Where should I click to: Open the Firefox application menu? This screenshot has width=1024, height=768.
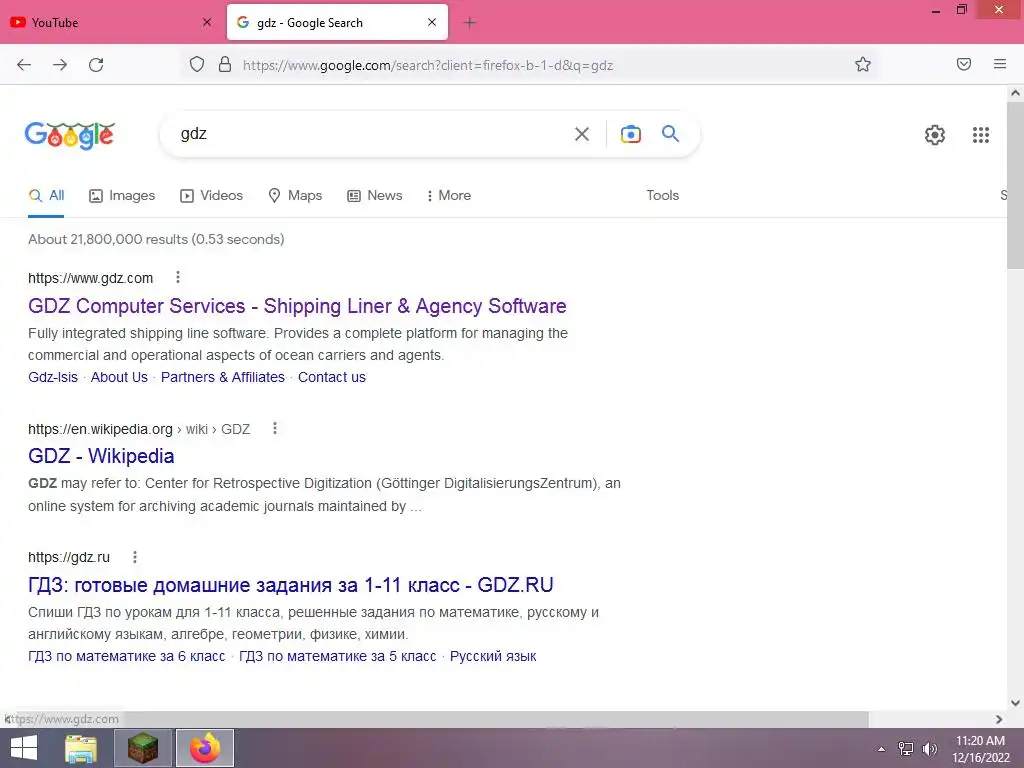click(x=1000, y=64)
